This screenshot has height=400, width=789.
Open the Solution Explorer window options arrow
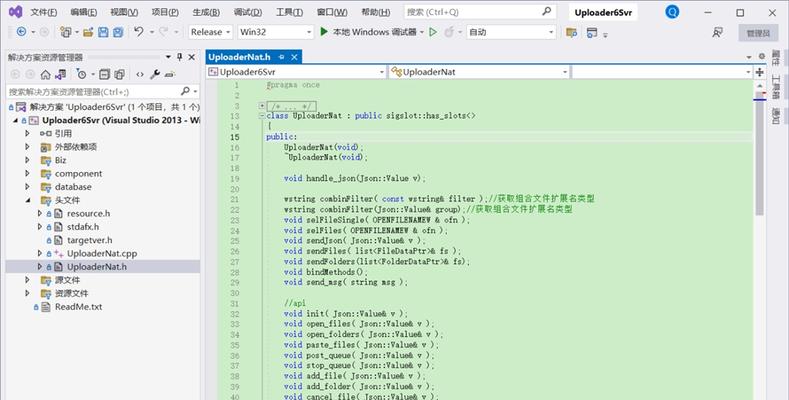click(x=168, y=57)
